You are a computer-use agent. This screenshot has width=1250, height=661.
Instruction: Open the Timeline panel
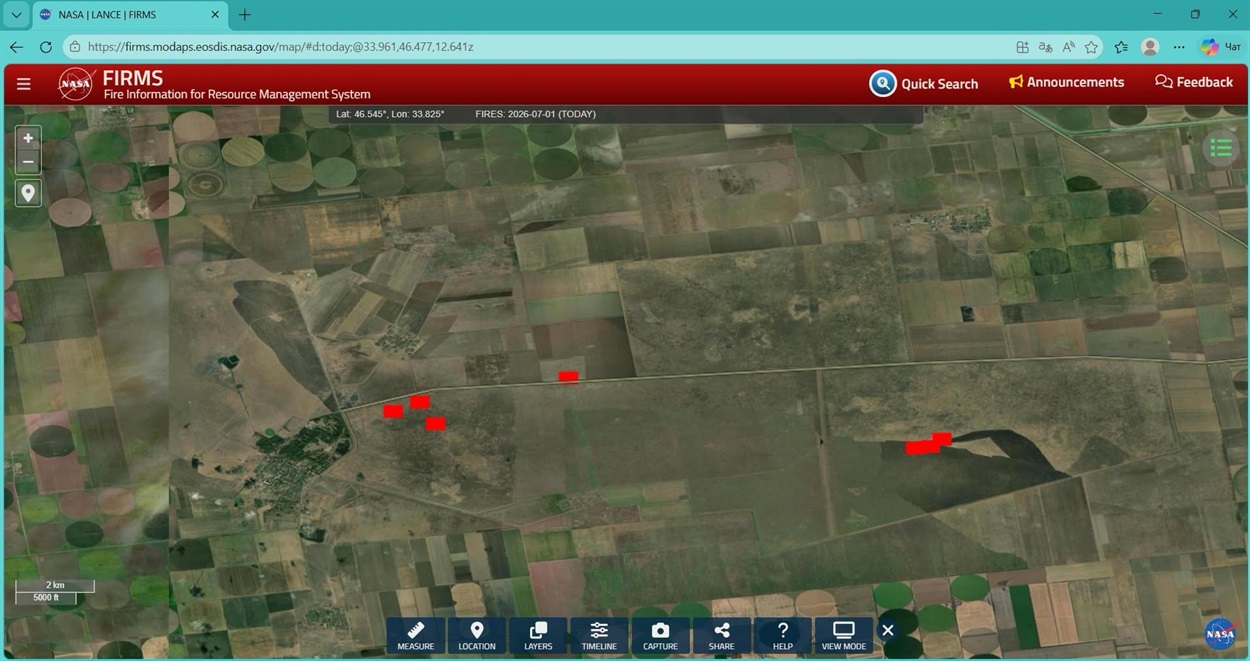point(599,636)
